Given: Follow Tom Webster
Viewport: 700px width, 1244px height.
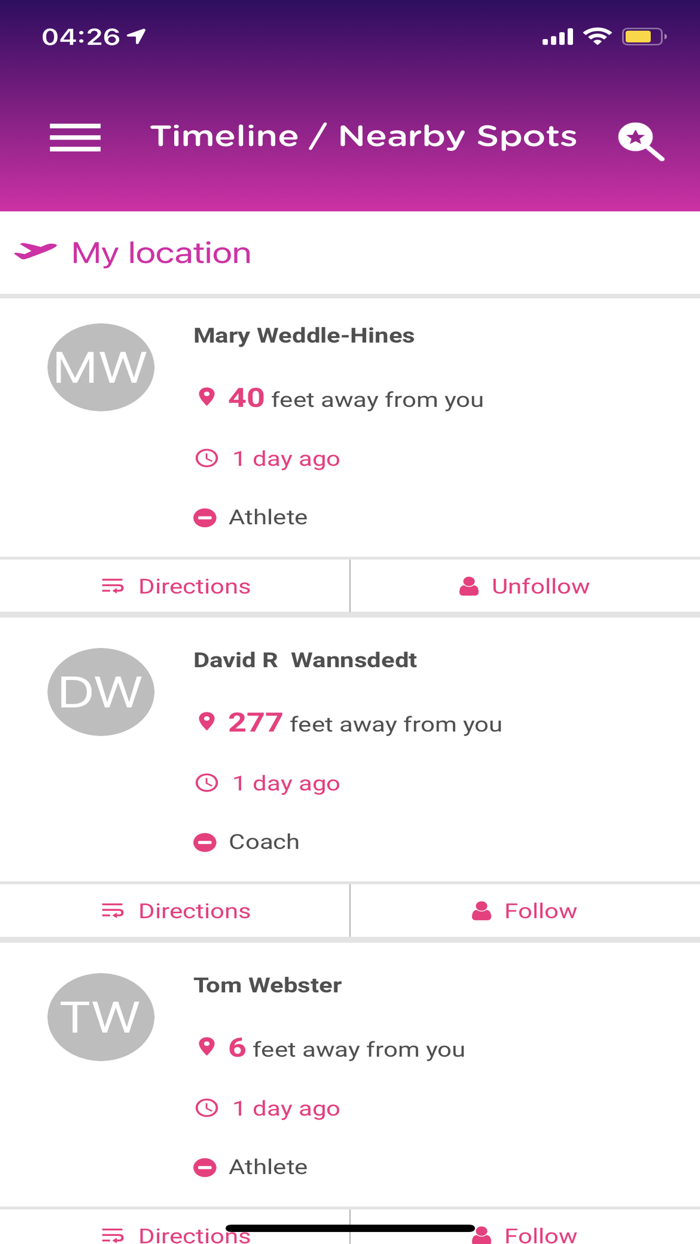Looking at the screenshot, I should point(525,1235).
